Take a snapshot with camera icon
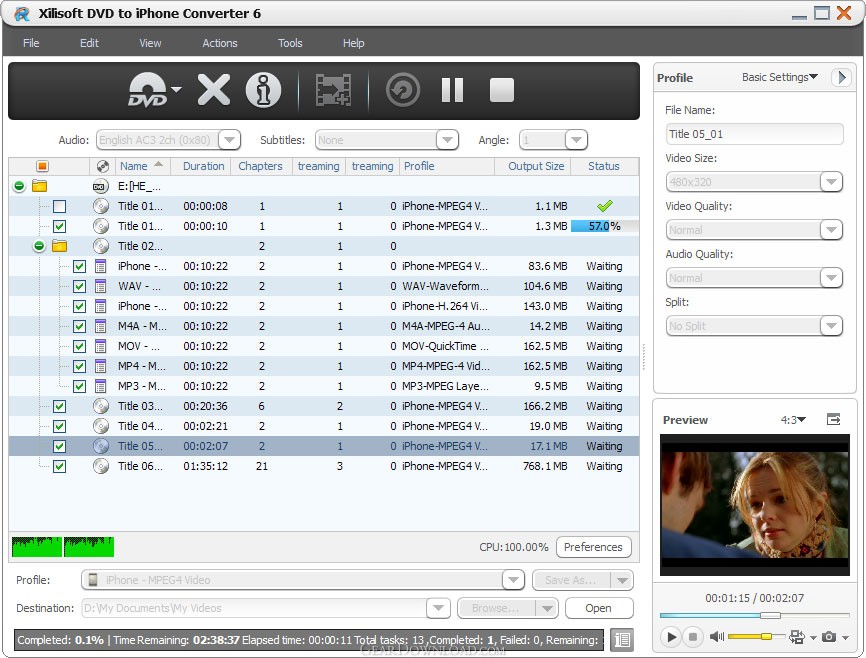 tap(828, 637)
